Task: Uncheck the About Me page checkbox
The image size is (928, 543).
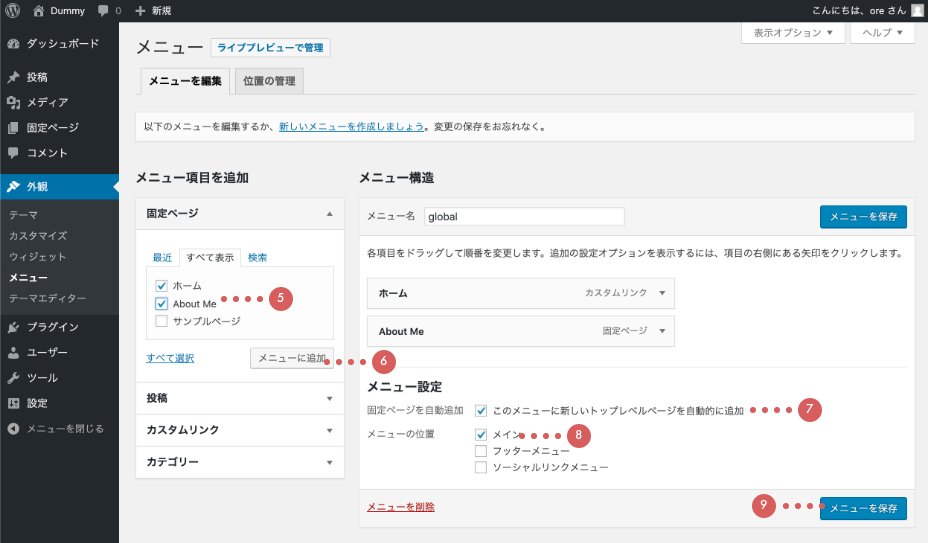Action: point(161,303)
